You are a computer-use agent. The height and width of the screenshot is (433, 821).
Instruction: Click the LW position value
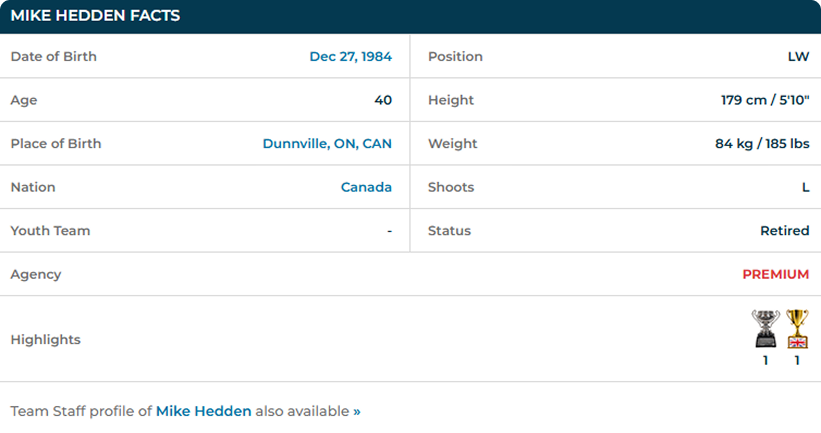click(x=798, y=57)
